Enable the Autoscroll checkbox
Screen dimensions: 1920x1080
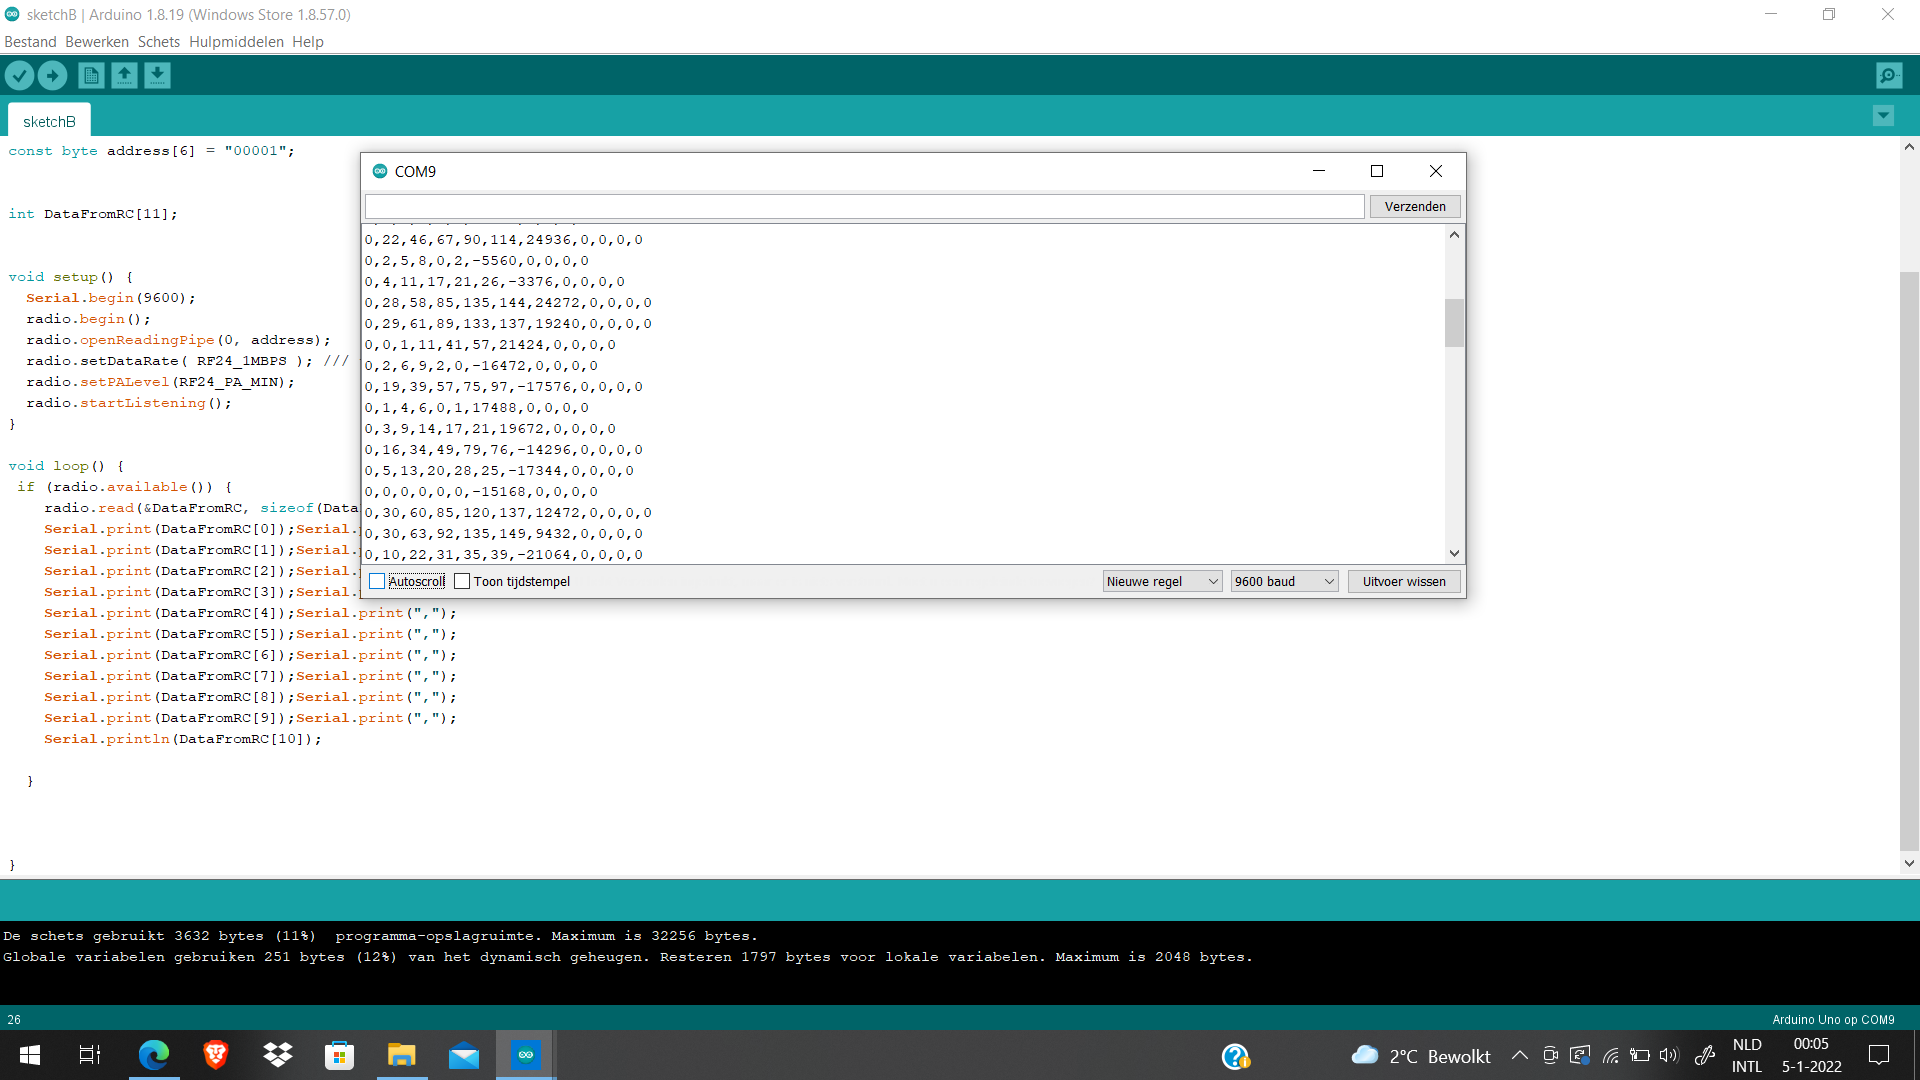pyautogui.click(x=377, y=581)
